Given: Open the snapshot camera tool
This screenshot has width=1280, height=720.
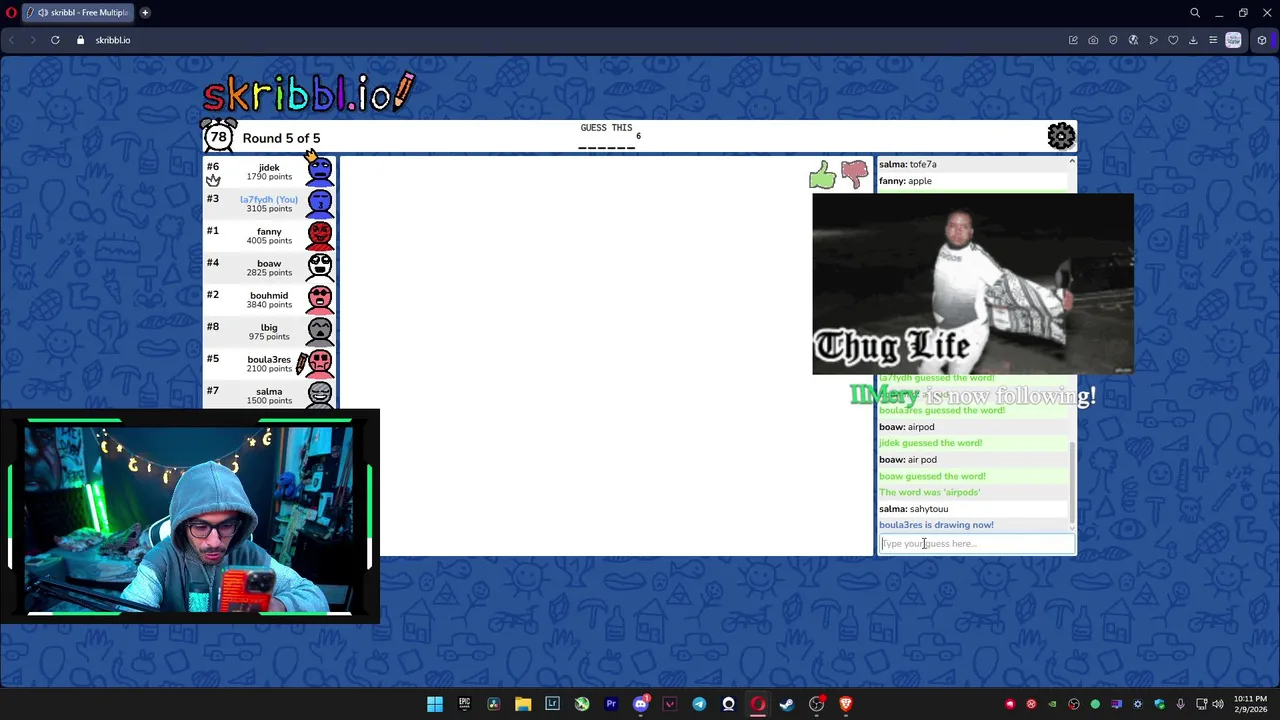Looking at the screenshot, I should (x=1093, y=40).
